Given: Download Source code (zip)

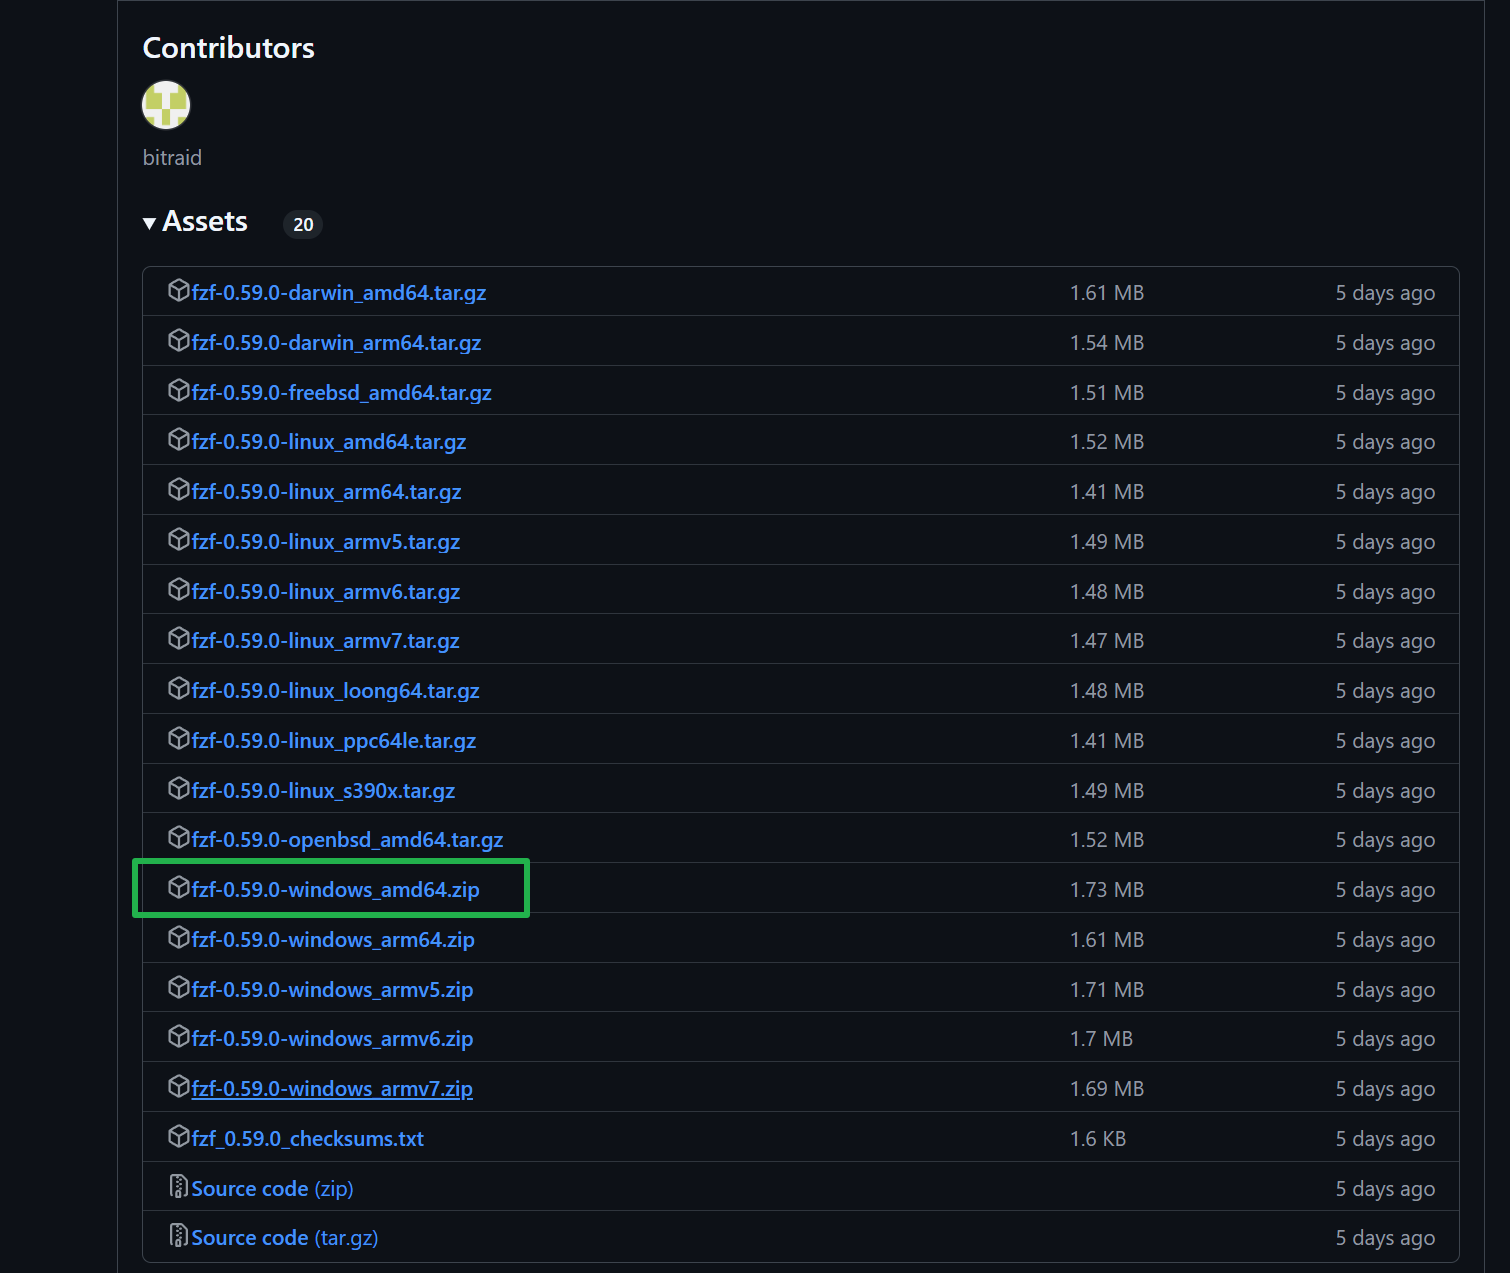Looking at the screenshot, I should [x=273, y=1189].
